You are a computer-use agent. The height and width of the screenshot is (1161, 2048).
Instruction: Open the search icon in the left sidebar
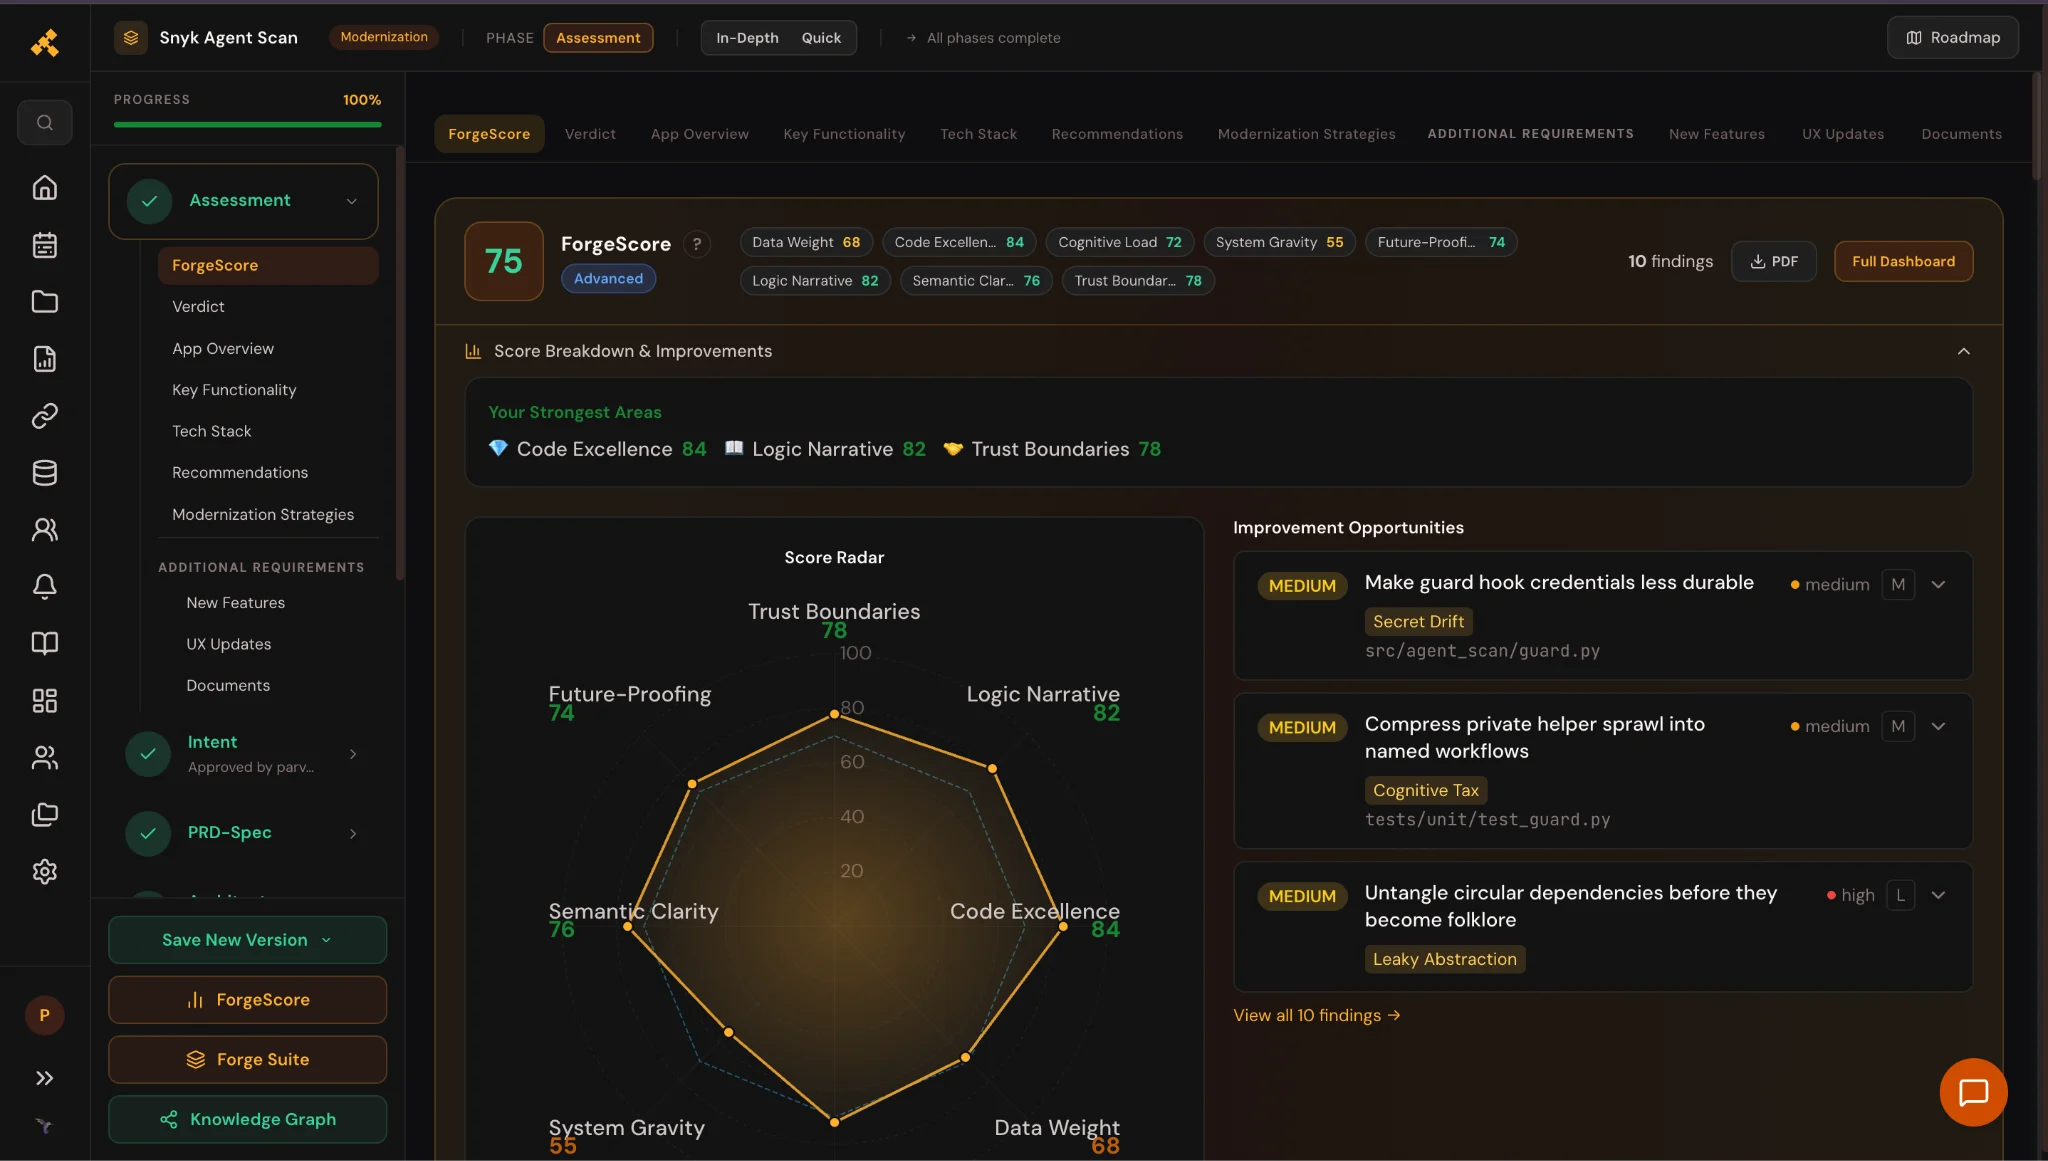(44, 122)
